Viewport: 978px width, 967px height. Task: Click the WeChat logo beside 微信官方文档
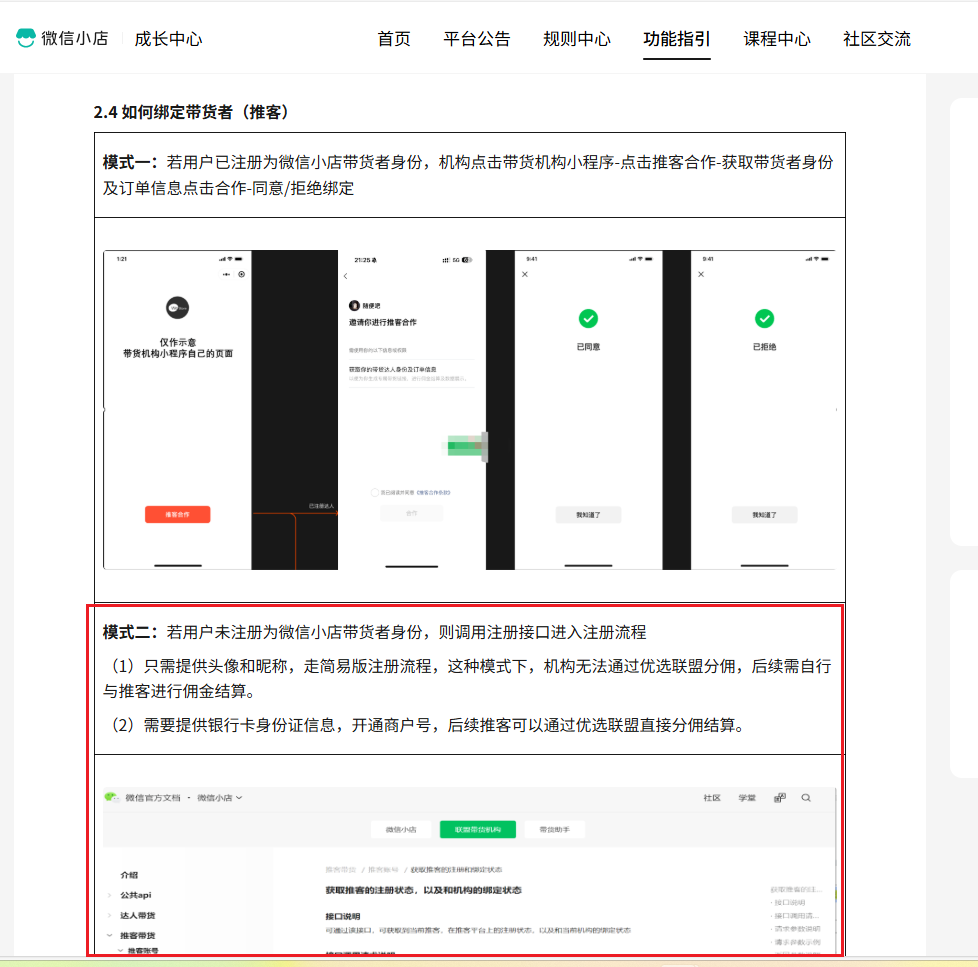click(x=112, y=797)
